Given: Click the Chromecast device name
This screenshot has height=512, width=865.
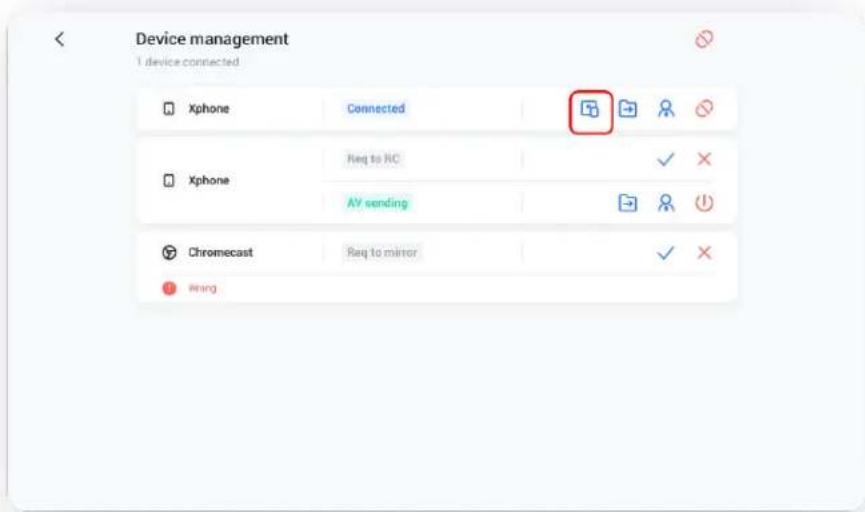Looking at the screenshot, I should pyautogui.click(x=221, y=252).
